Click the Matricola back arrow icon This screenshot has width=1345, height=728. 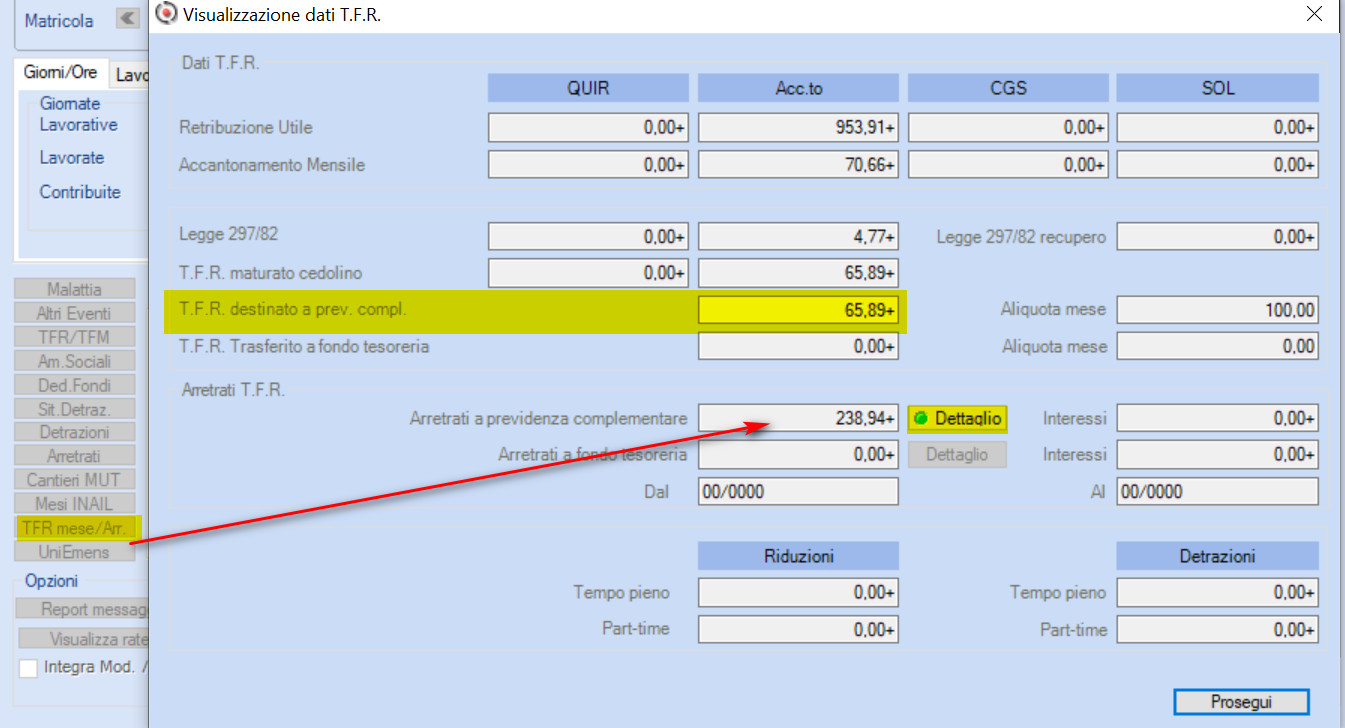128,19
